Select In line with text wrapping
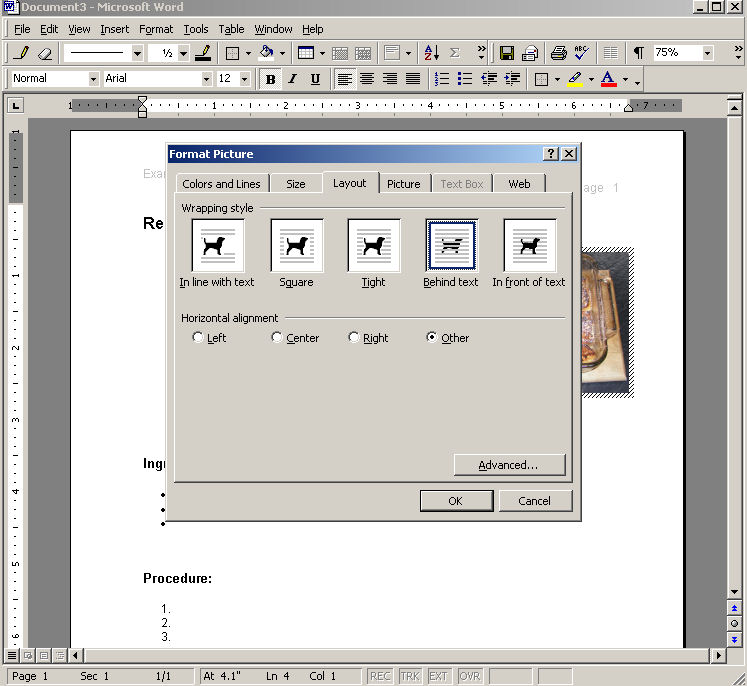 (217, 246)
